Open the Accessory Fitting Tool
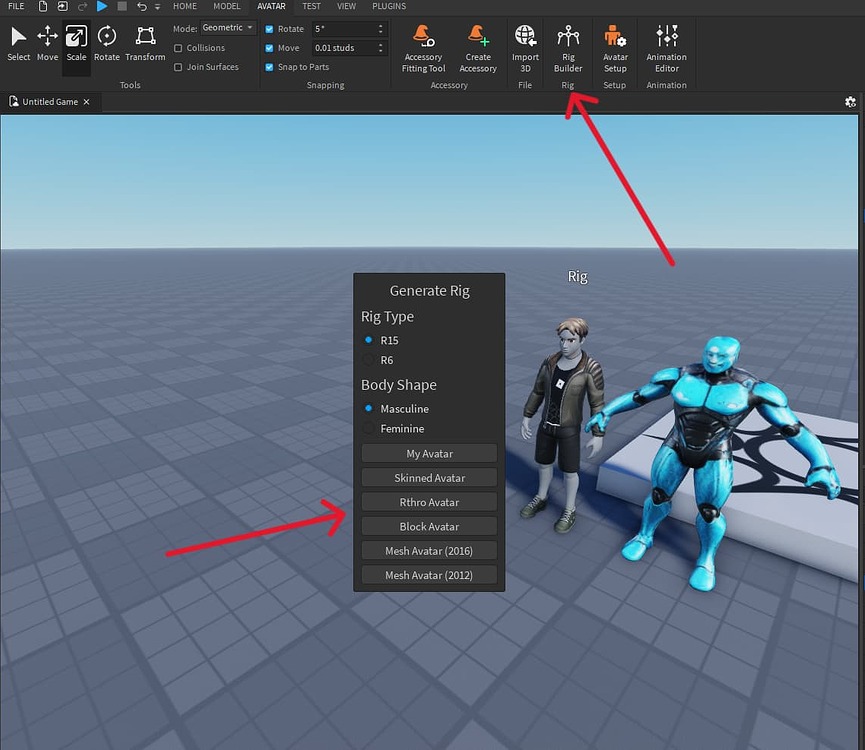The image size is (865, 750). [x=423, y=49]
